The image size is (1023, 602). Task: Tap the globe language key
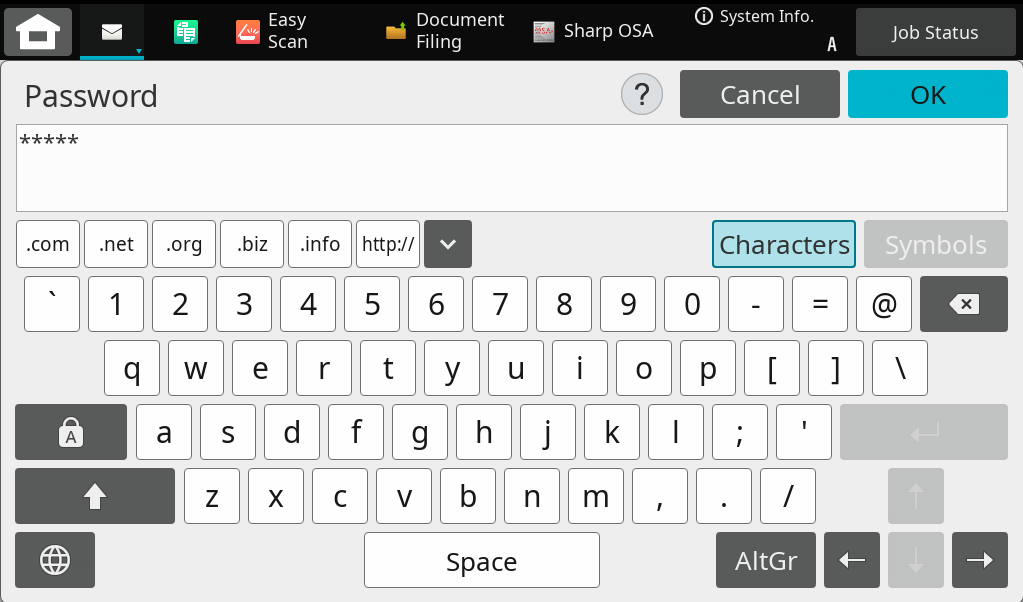point(55,560)
